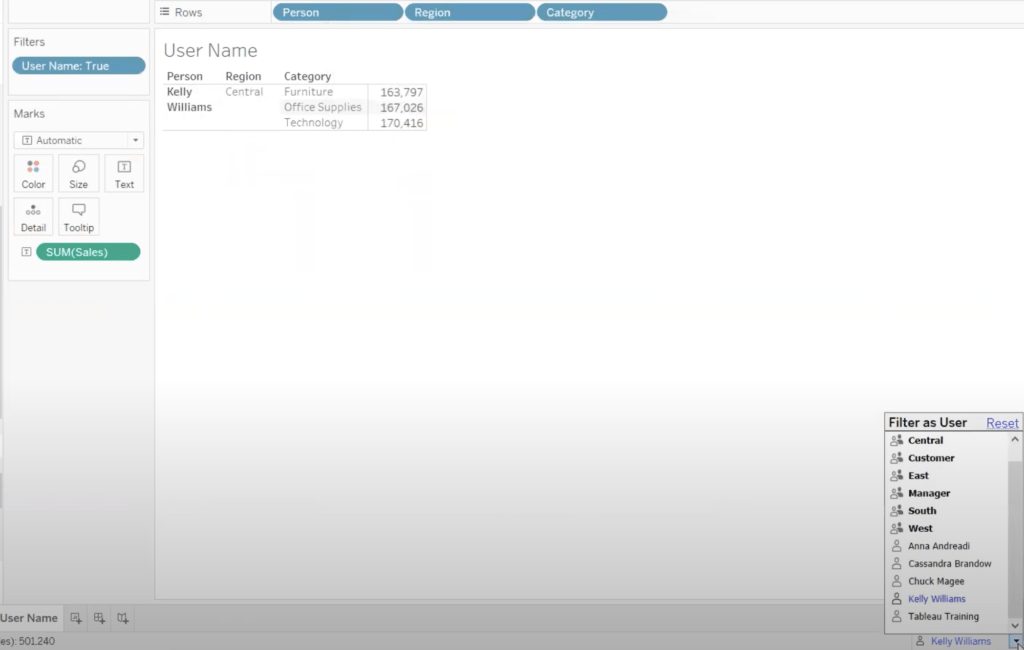Open the Color marks card
Viewport: 1024px width, 650px height.
tap(34, 173)
